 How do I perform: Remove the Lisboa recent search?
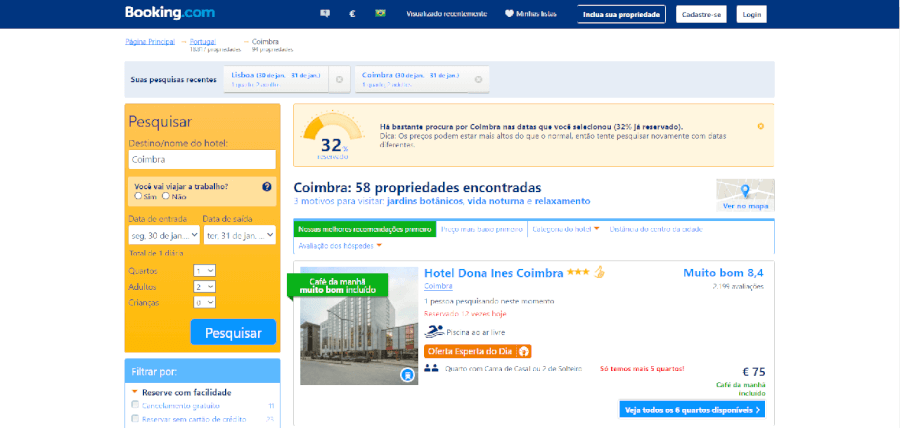coord(339,79)
